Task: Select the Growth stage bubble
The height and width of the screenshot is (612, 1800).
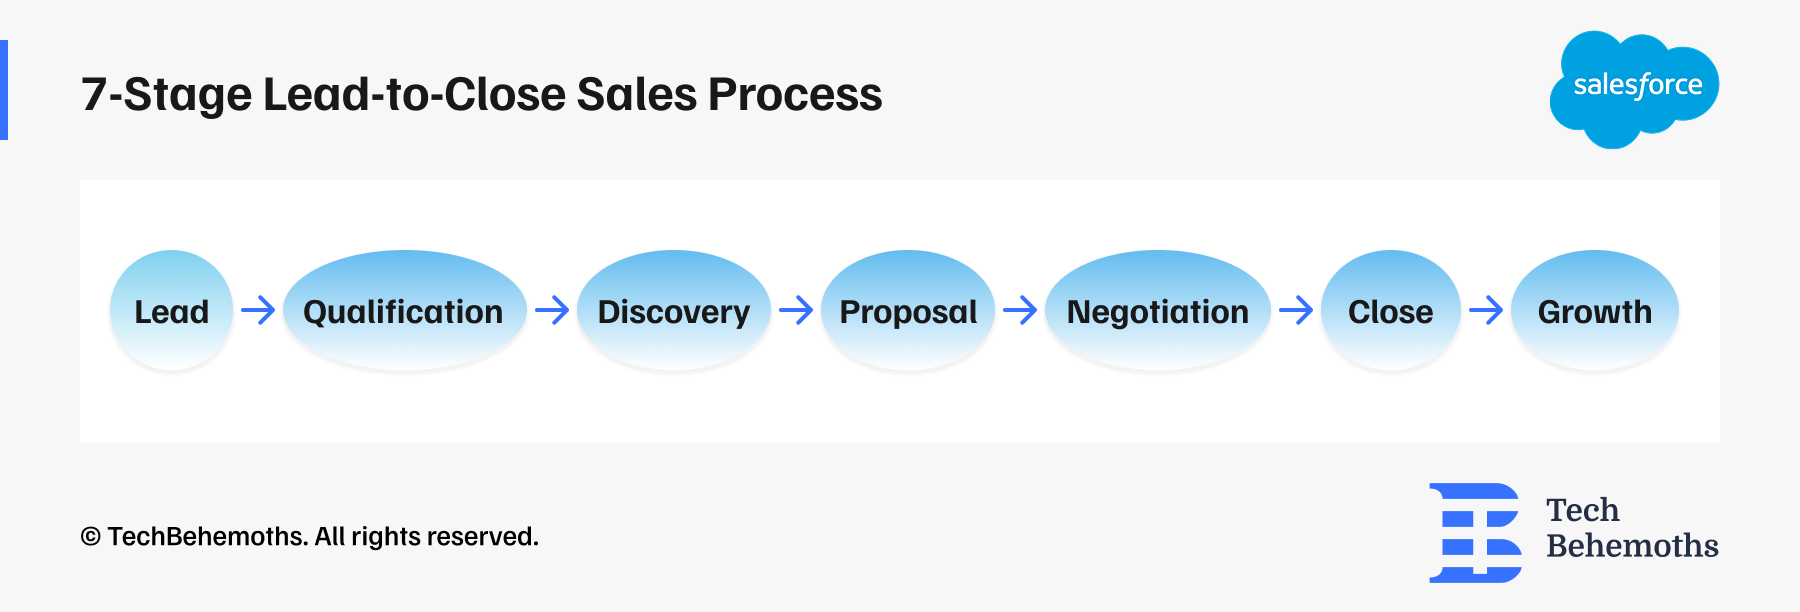Action: pos(1595,311)
